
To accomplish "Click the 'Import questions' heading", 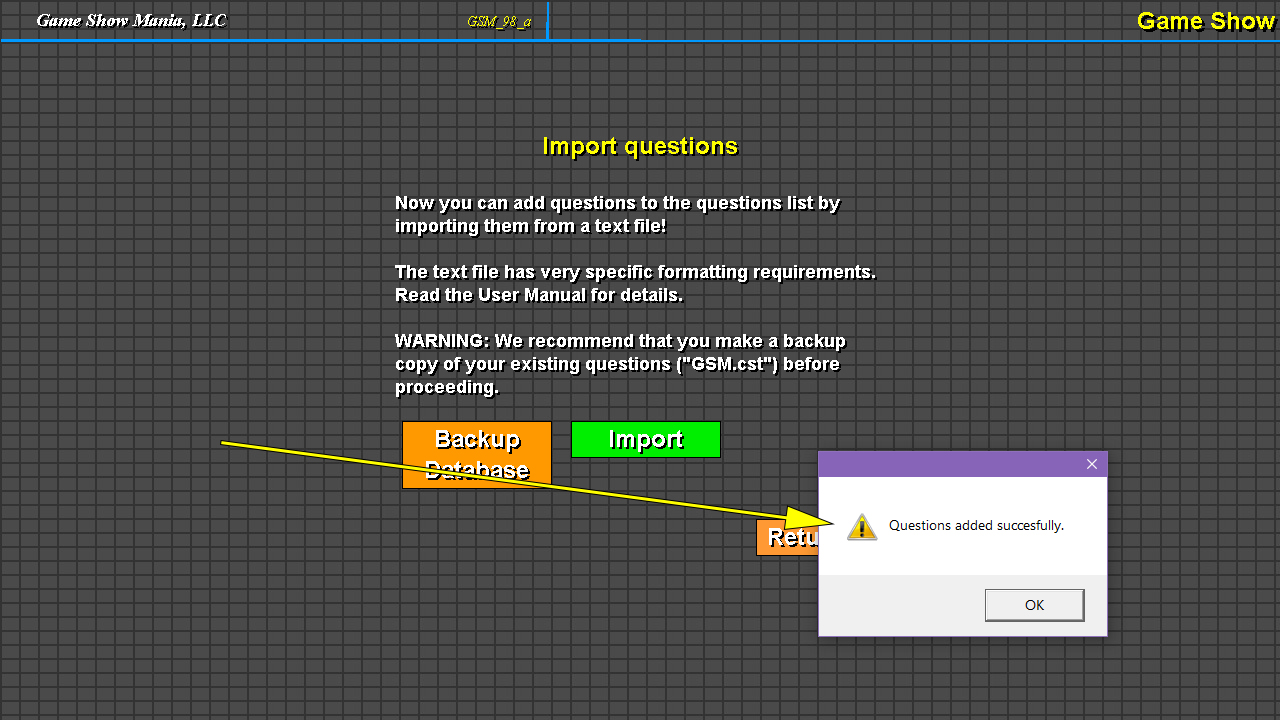I will pyautogui.click(x=640, y=146).
